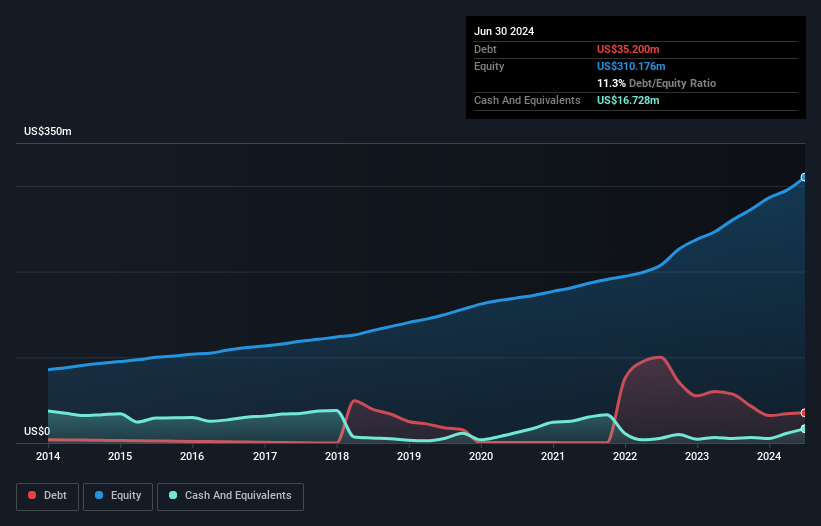
Task: Click the teal Cash legend dot
Action: [173, 495]
